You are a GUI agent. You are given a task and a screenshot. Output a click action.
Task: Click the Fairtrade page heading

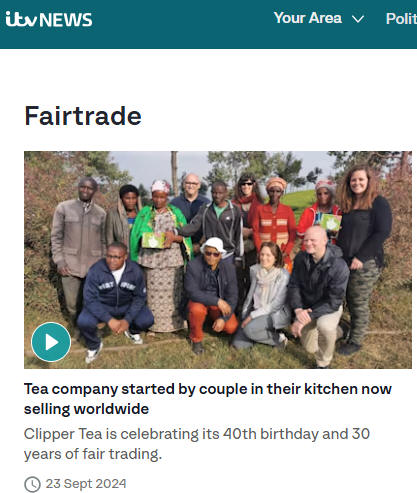(83, 116)
